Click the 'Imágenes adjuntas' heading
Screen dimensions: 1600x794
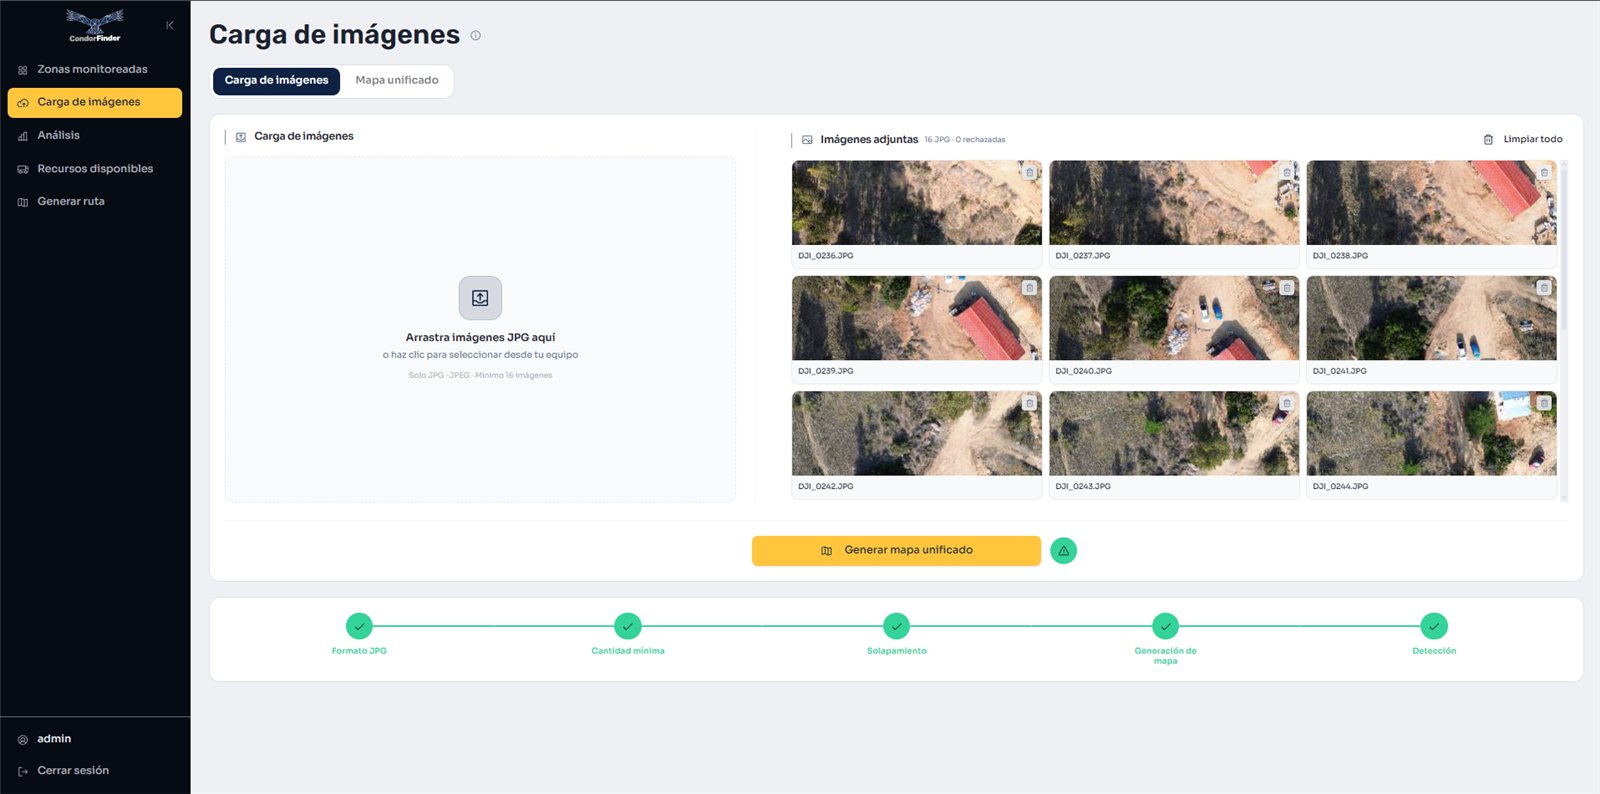coord(869,140)
